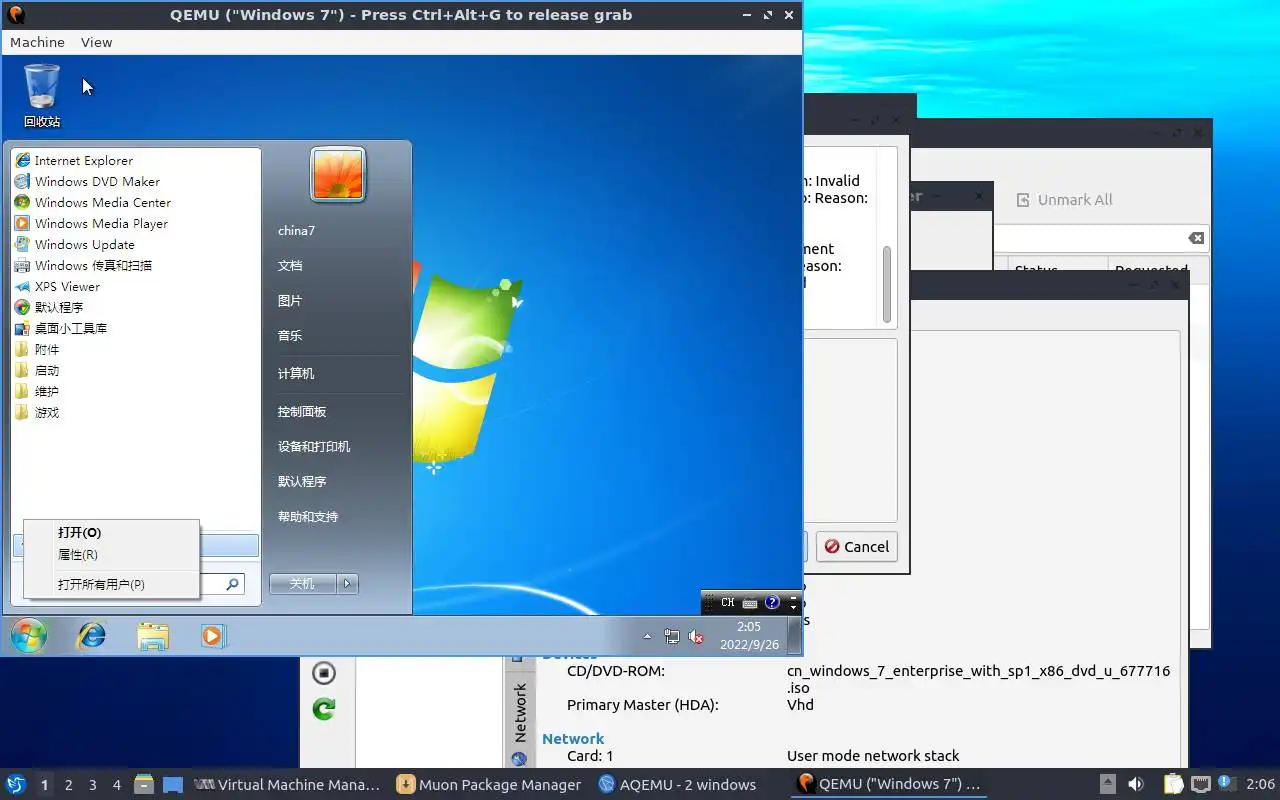Click the keyboard icon on the language bar

tap(750, 603)
